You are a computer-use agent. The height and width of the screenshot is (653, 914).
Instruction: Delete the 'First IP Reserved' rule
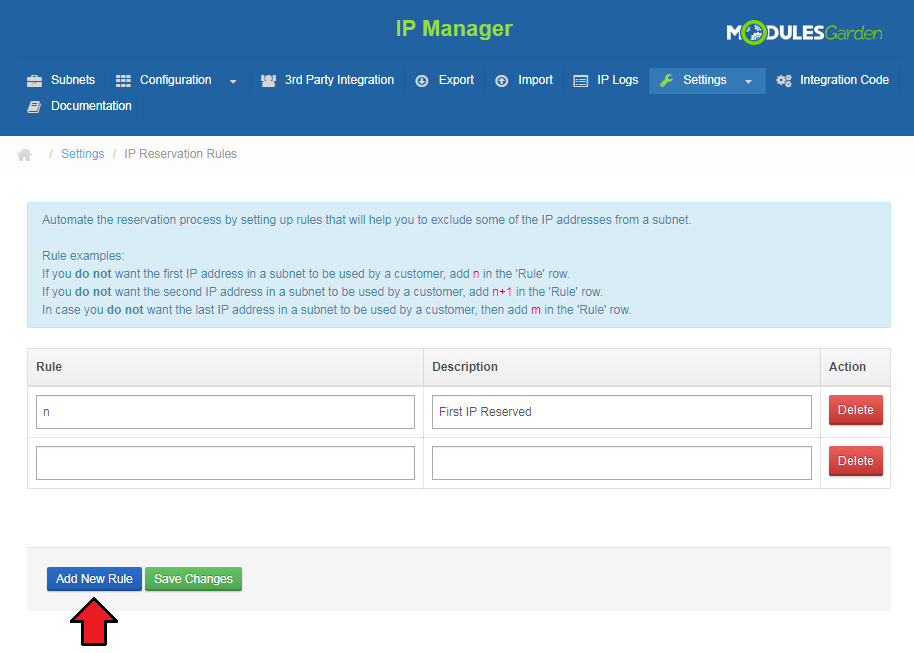coord(855,410)
